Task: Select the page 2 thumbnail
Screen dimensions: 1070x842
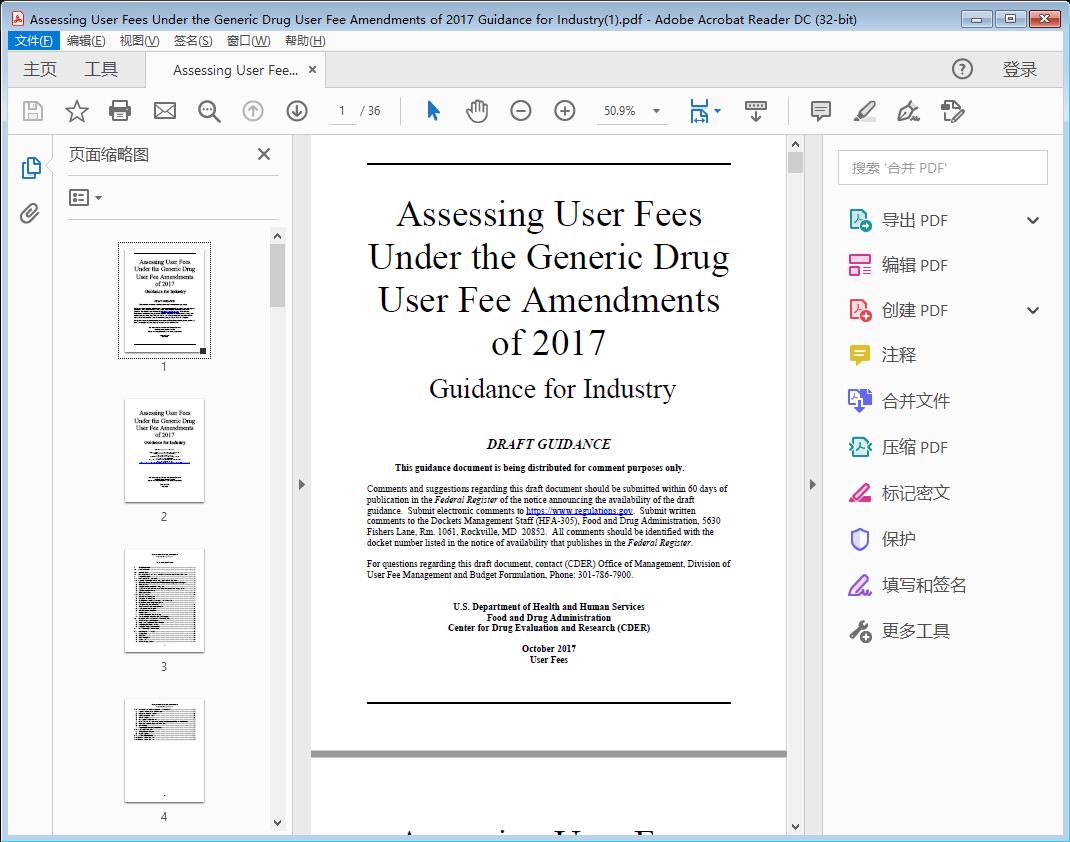Action: 164,451
